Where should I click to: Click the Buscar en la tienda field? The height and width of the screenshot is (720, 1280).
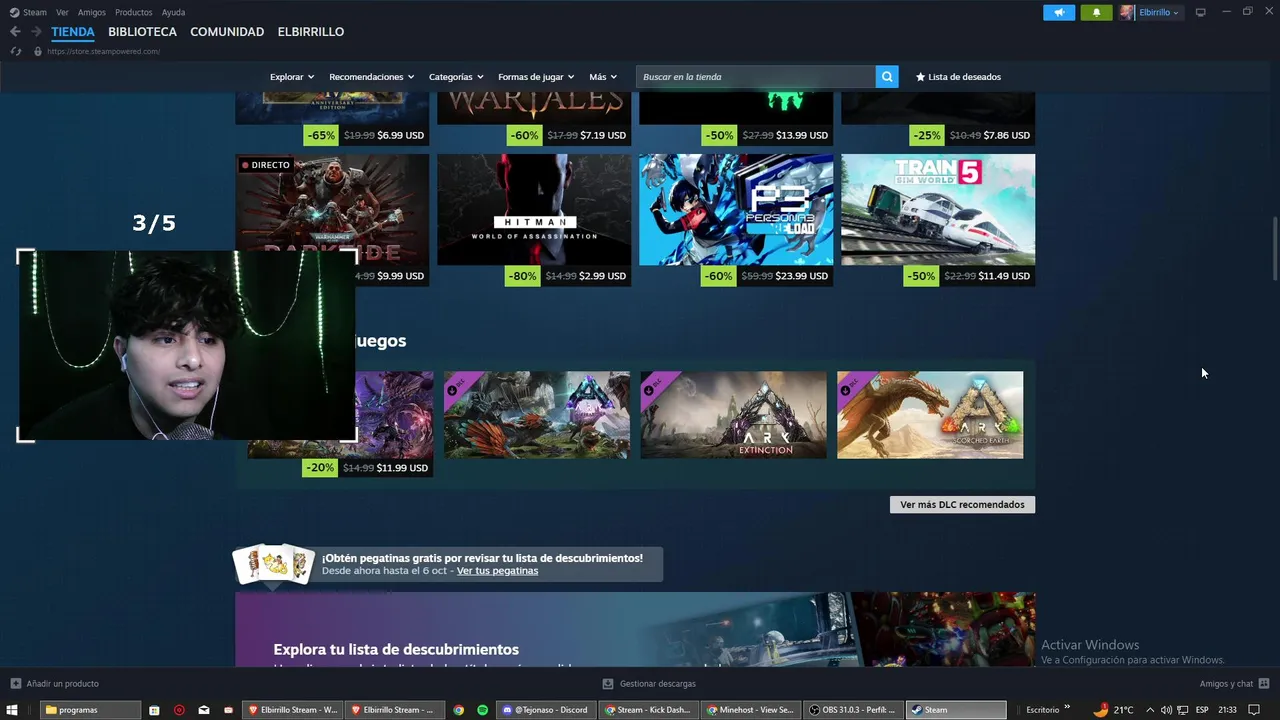click(x=755, y=77)
